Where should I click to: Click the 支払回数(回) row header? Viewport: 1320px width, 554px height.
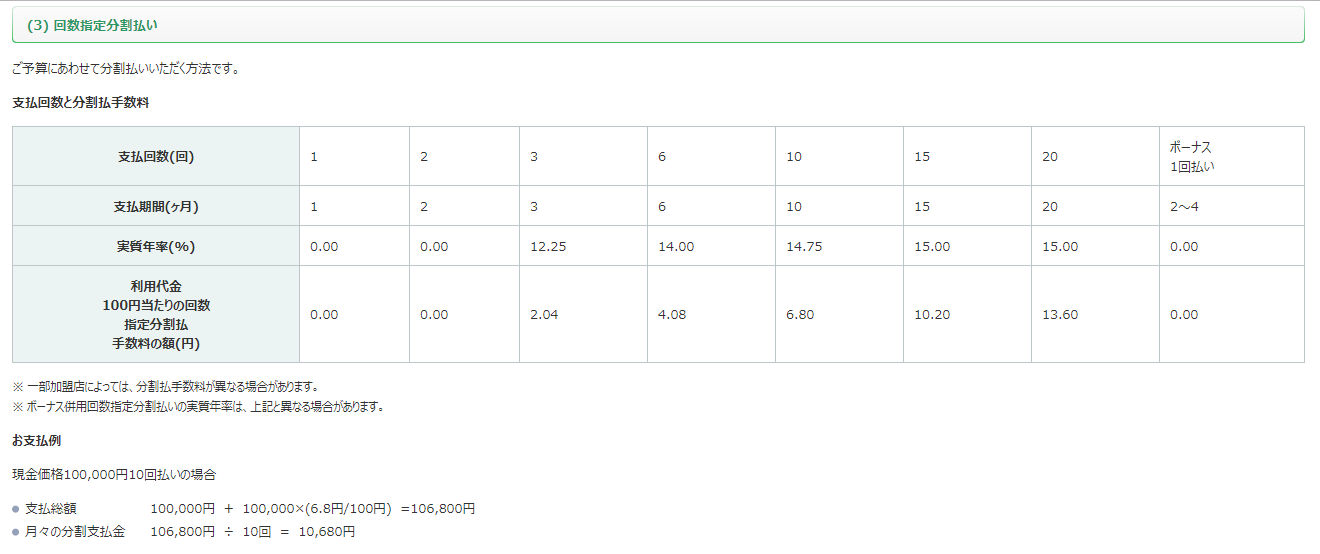coord(155,157)
